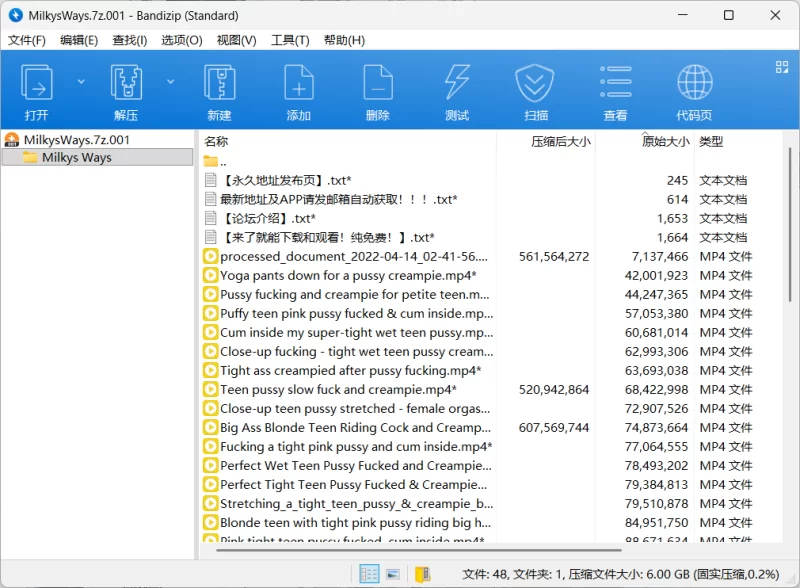Click the 删除 (Delete) toolbar icon
800x588 pixels.
pos(377,90)
